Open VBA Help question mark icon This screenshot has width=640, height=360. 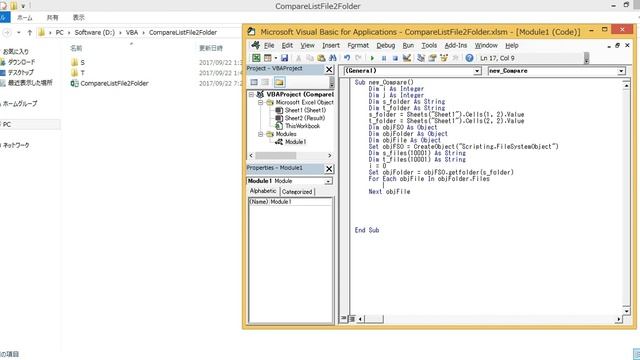469,58
